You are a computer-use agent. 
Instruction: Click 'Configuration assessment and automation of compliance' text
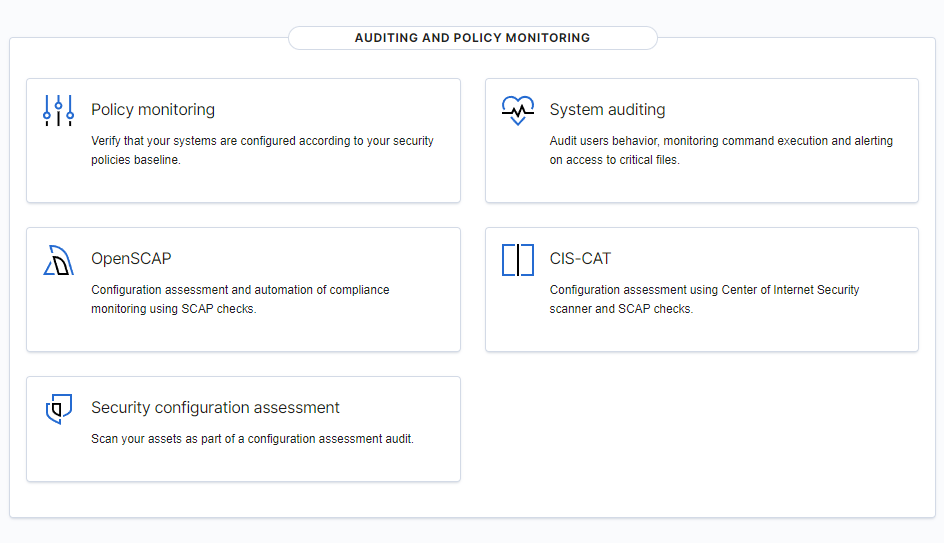tap(240, 299)
